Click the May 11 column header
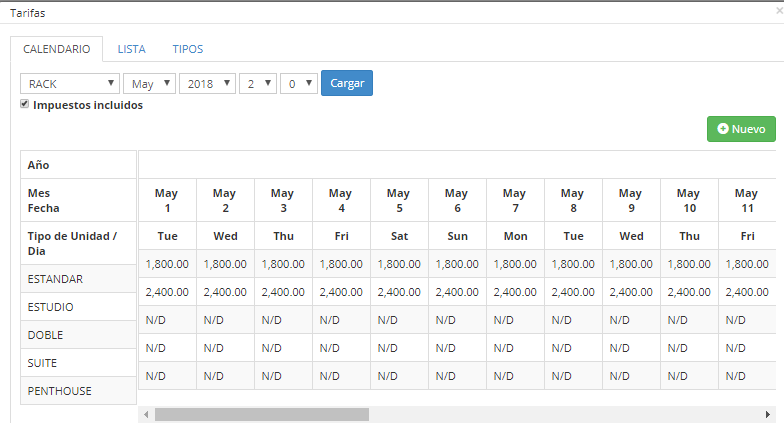Screen dimensions: 784x423 [x=745, y=200]
